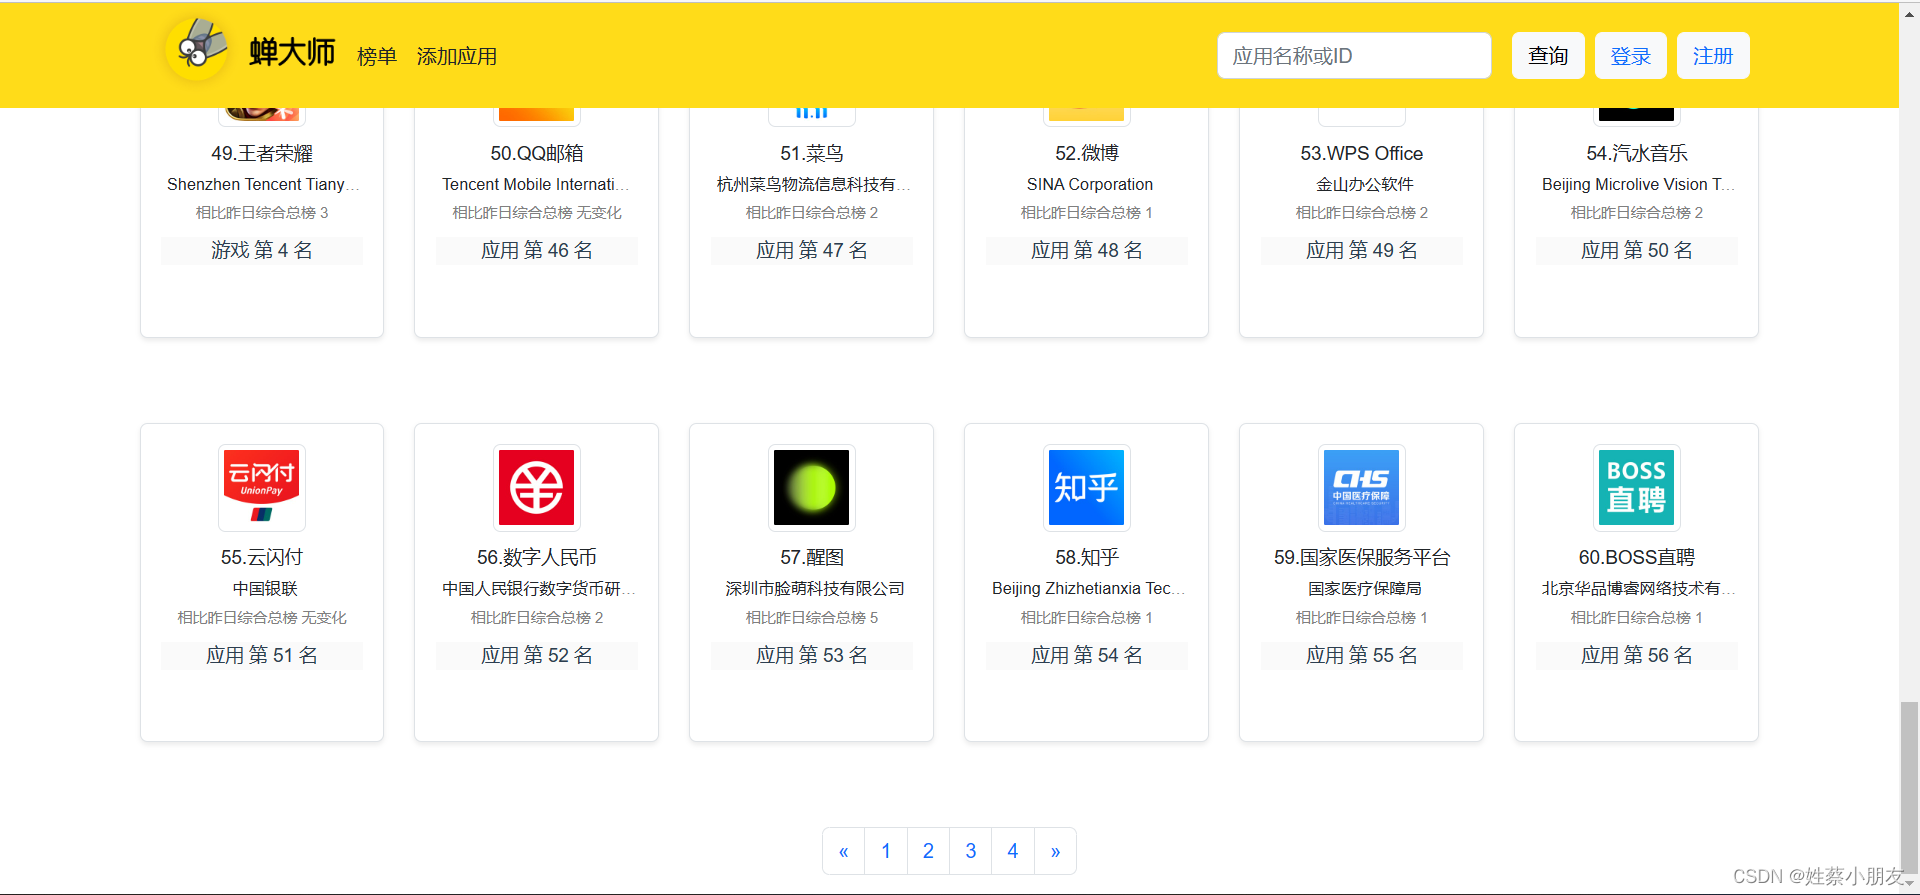1920x895 pixels.
Task: Go to pagination page 1
Action: pos(886,851)
